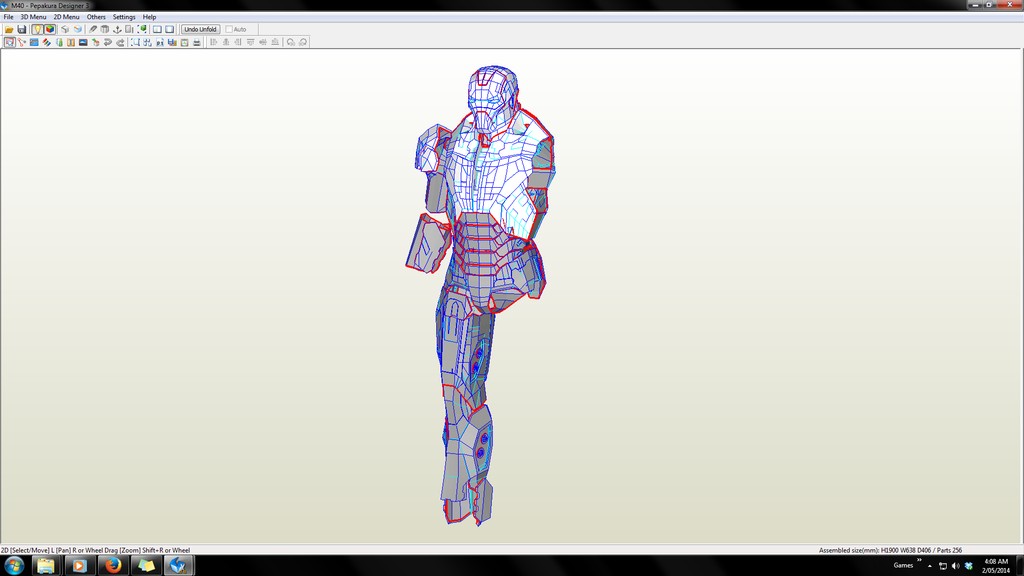The image size is (1024, 576).
Task: Click the align vertical center icon
Action: [263, 42]
